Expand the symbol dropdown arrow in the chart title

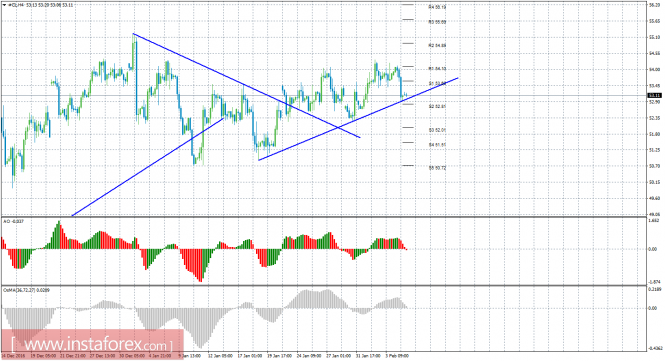point(4,5)
